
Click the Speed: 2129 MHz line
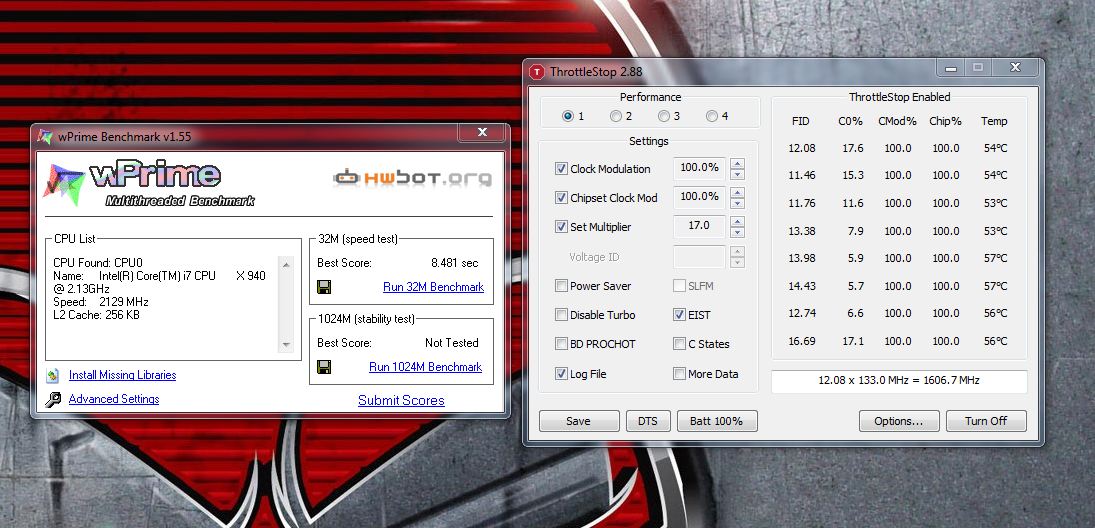pyautogui.click(x=101, y=302)
